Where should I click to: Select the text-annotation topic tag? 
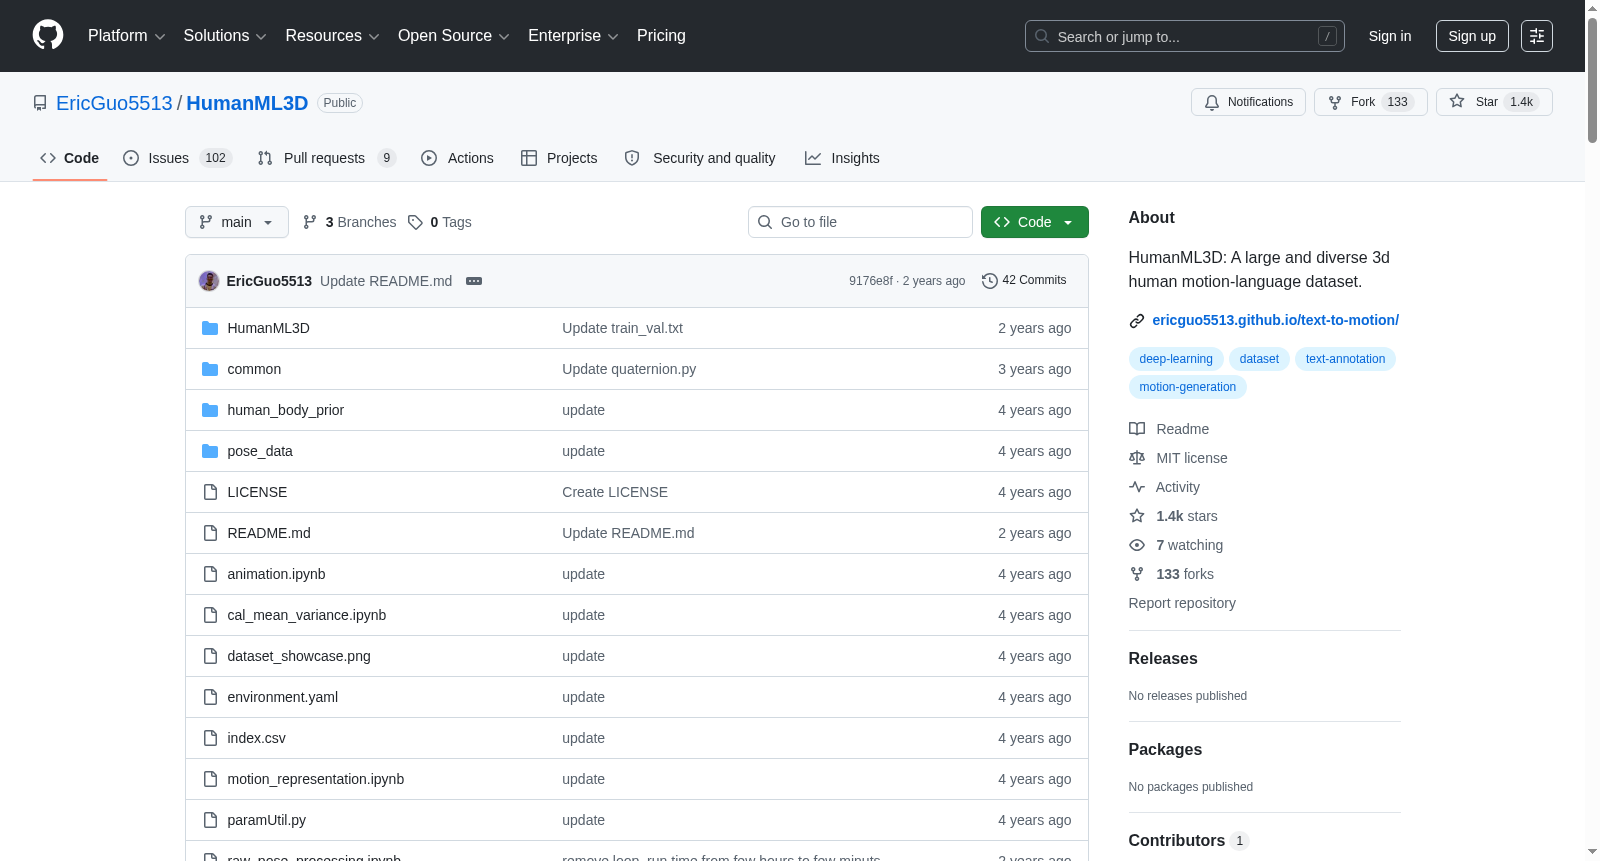coord(1345,359)
